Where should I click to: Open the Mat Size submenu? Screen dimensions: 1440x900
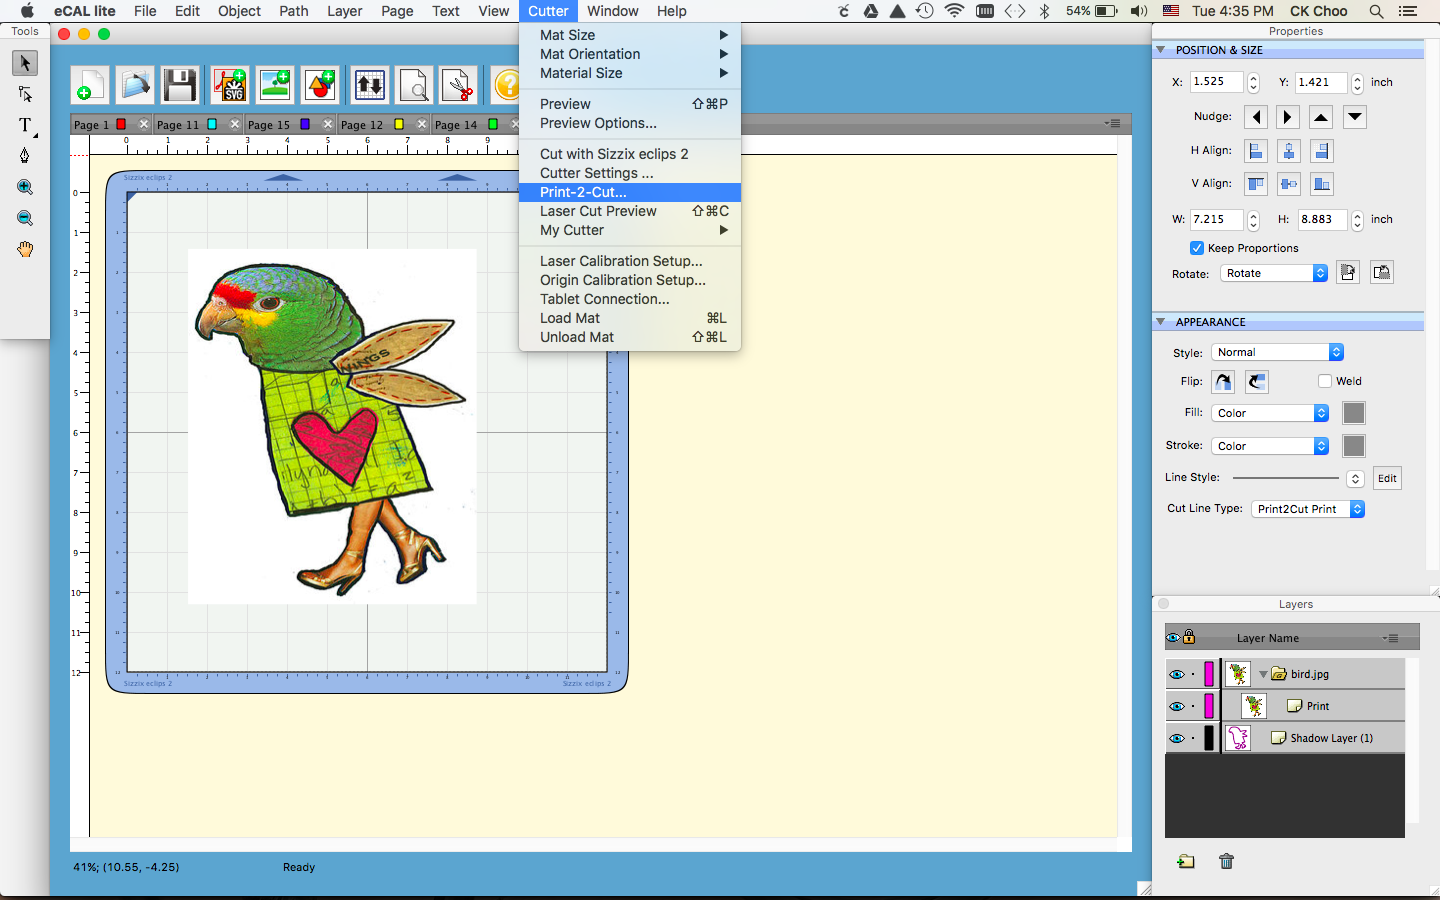click(x=630, y=35)
